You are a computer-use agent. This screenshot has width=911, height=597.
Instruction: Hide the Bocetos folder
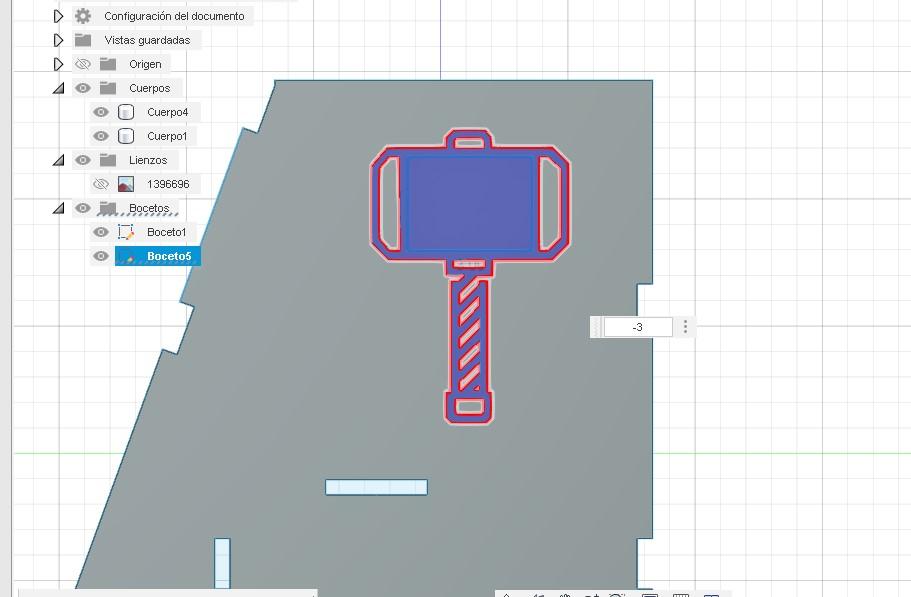click(83, 208)
